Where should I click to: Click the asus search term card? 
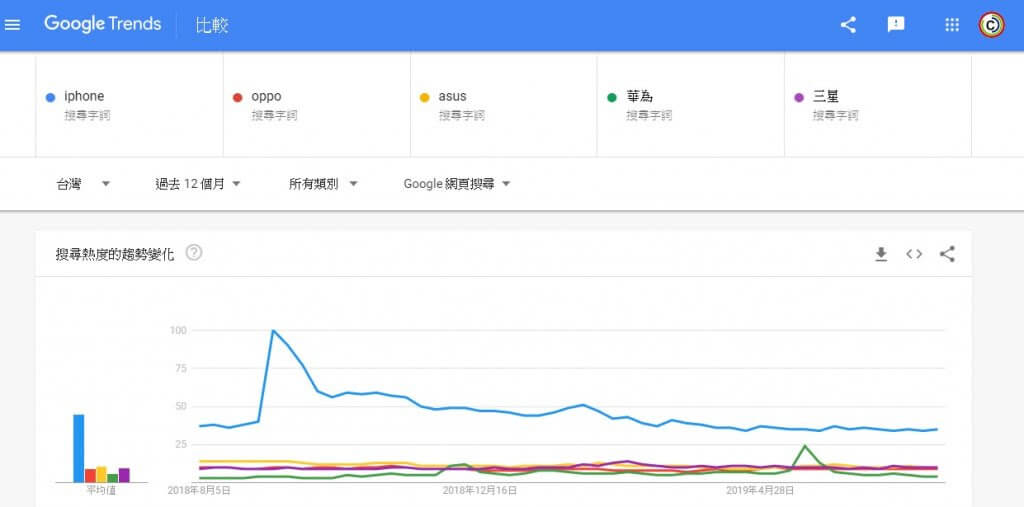tap(504, 105)
